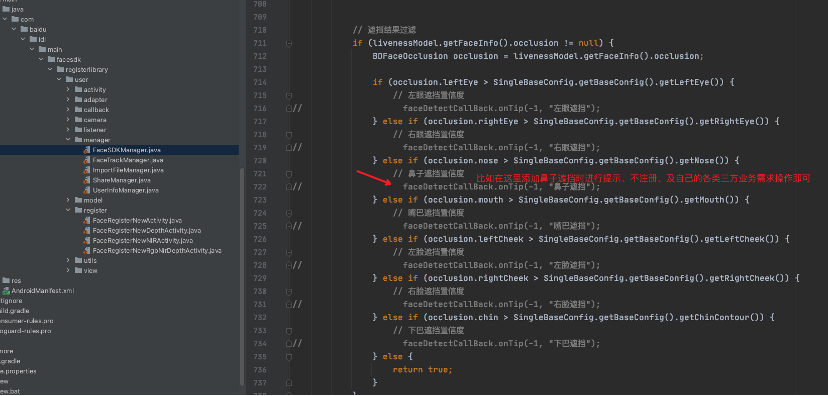Click fold marker on line 735 gutter

click(x=289, y=357)
